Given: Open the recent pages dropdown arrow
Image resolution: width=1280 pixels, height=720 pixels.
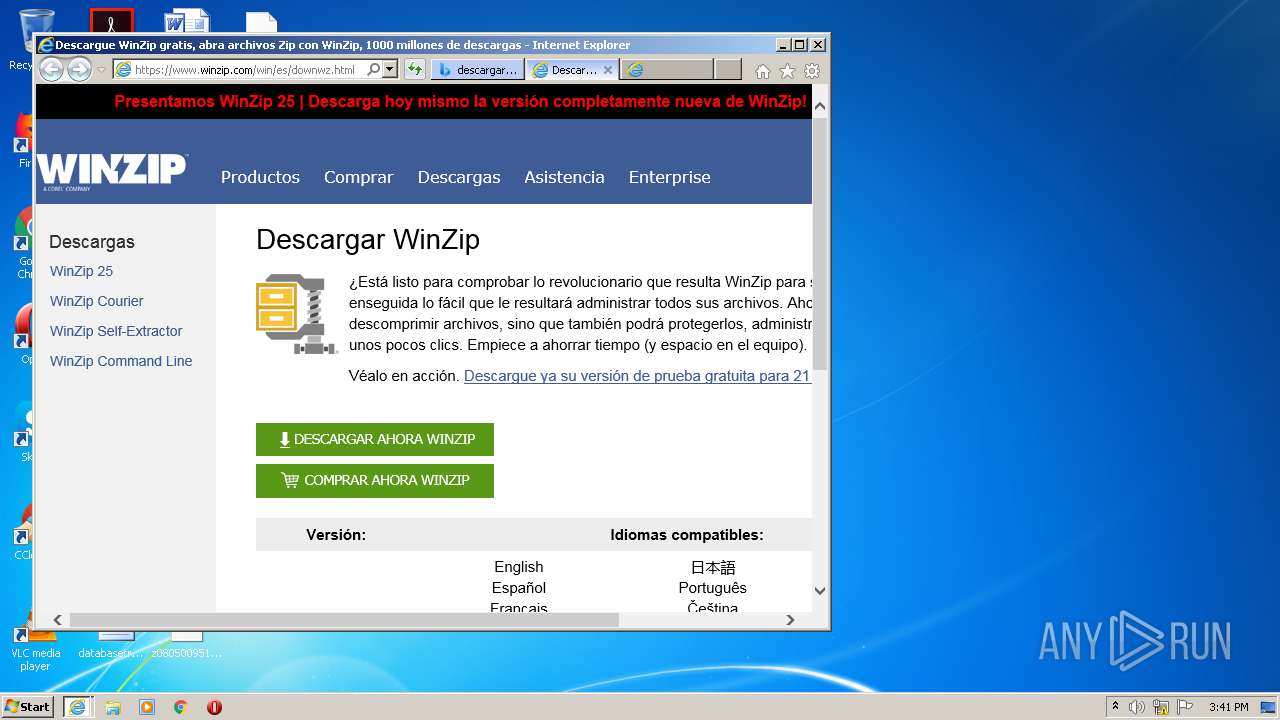Looking at the screenshot, I should point(101,70).
